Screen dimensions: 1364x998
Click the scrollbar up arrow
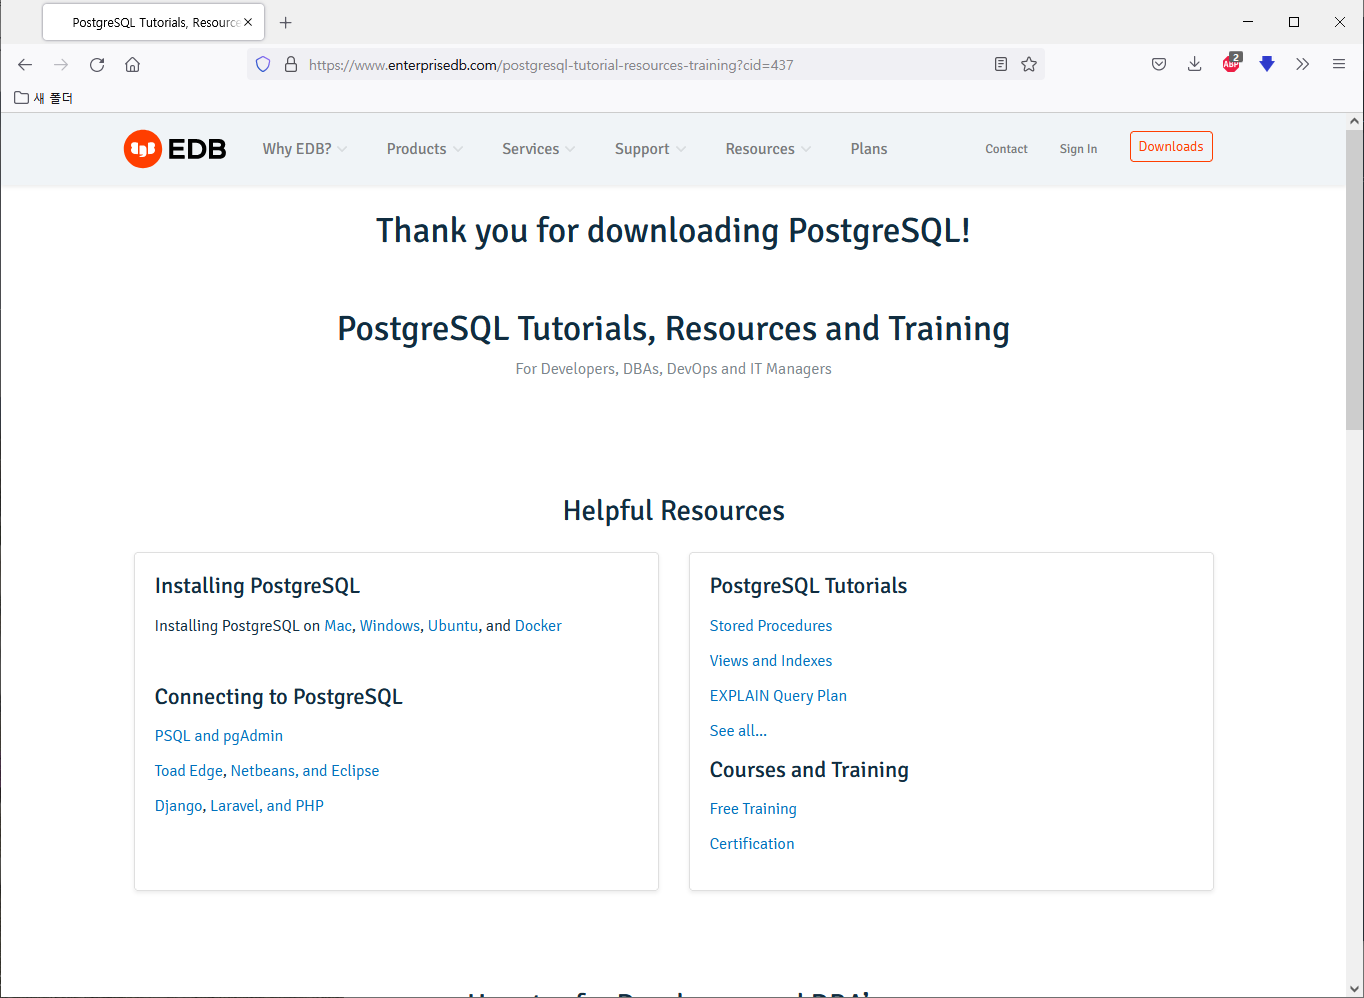pos(1354,121)
